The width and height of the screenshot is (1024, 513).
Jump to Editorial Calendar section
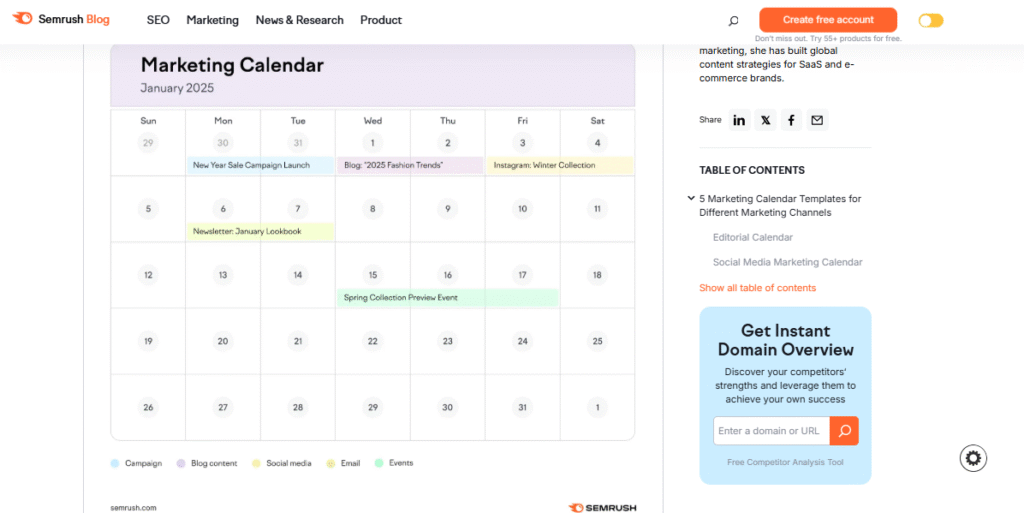(x=753, y=238)
